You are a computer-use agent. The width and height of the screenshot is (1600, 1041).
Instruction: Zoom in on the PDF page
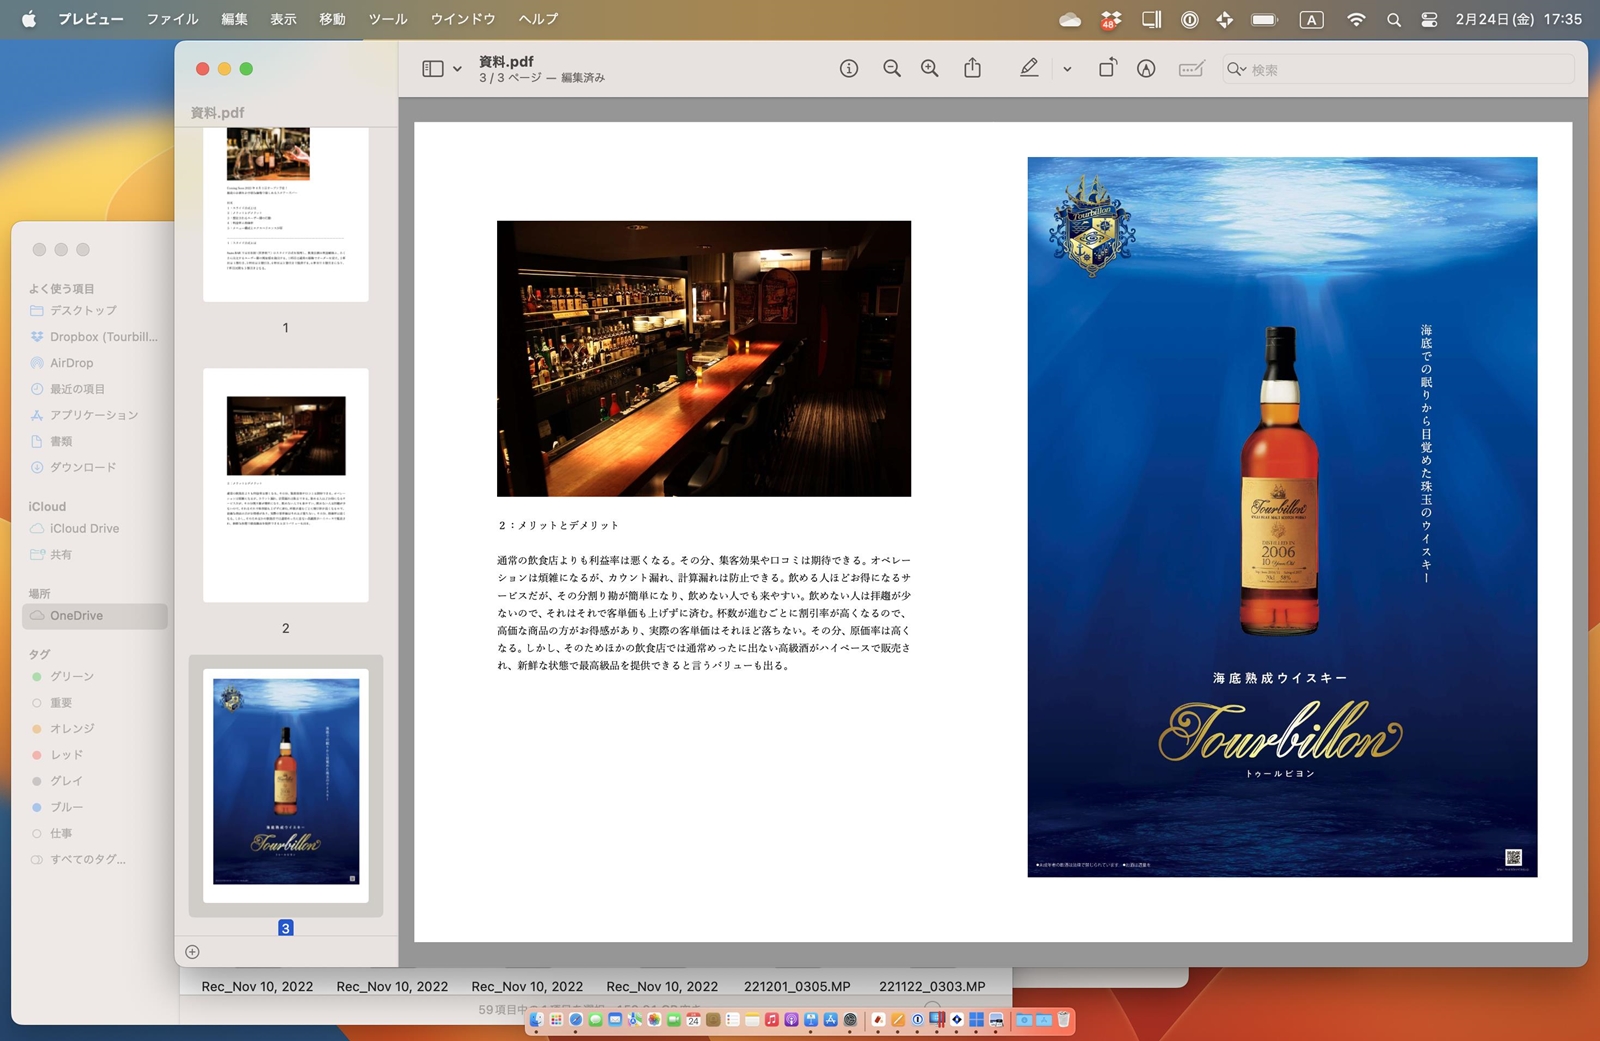[928, 68]
